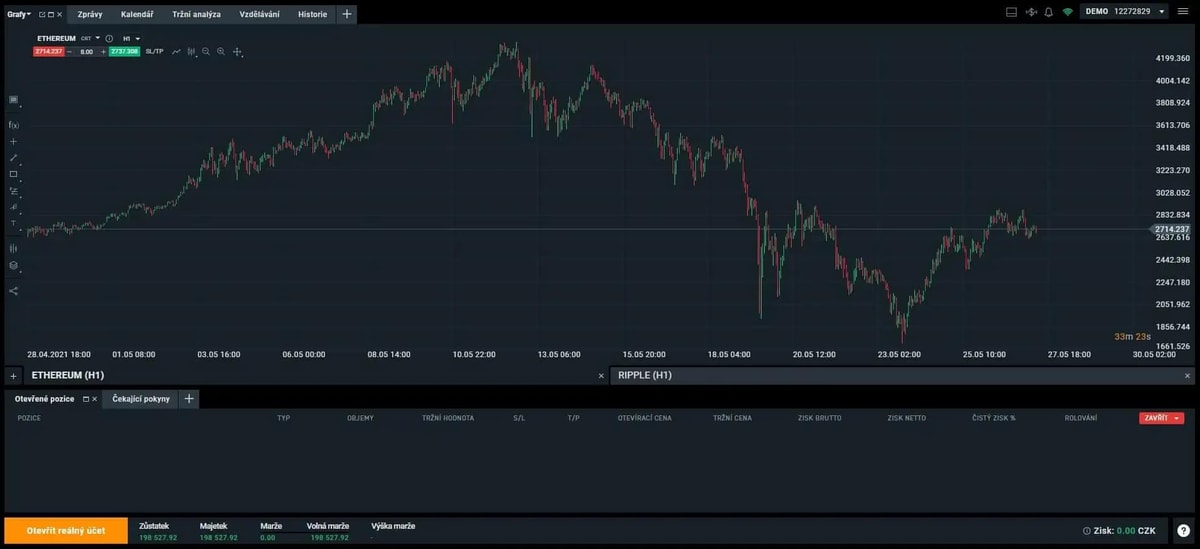Switch chart to line type
The height and width of the screenshot is (549, 1200).
pyautogui.click(x=176, y=51)
